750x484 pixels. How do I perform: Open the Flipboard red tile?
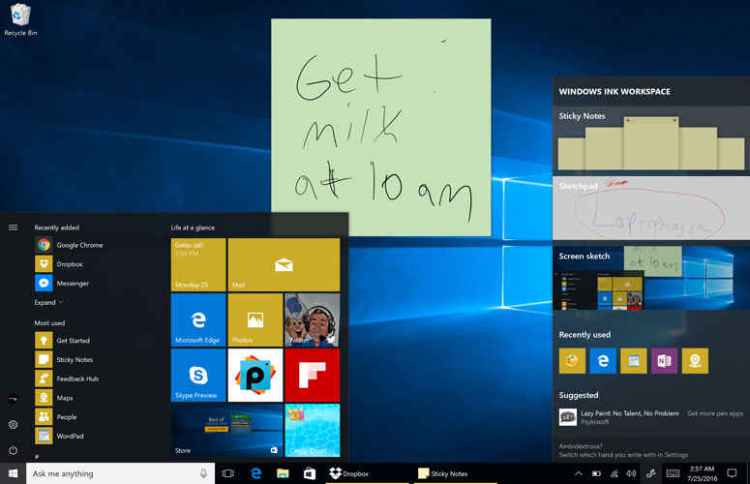[312, 374]
